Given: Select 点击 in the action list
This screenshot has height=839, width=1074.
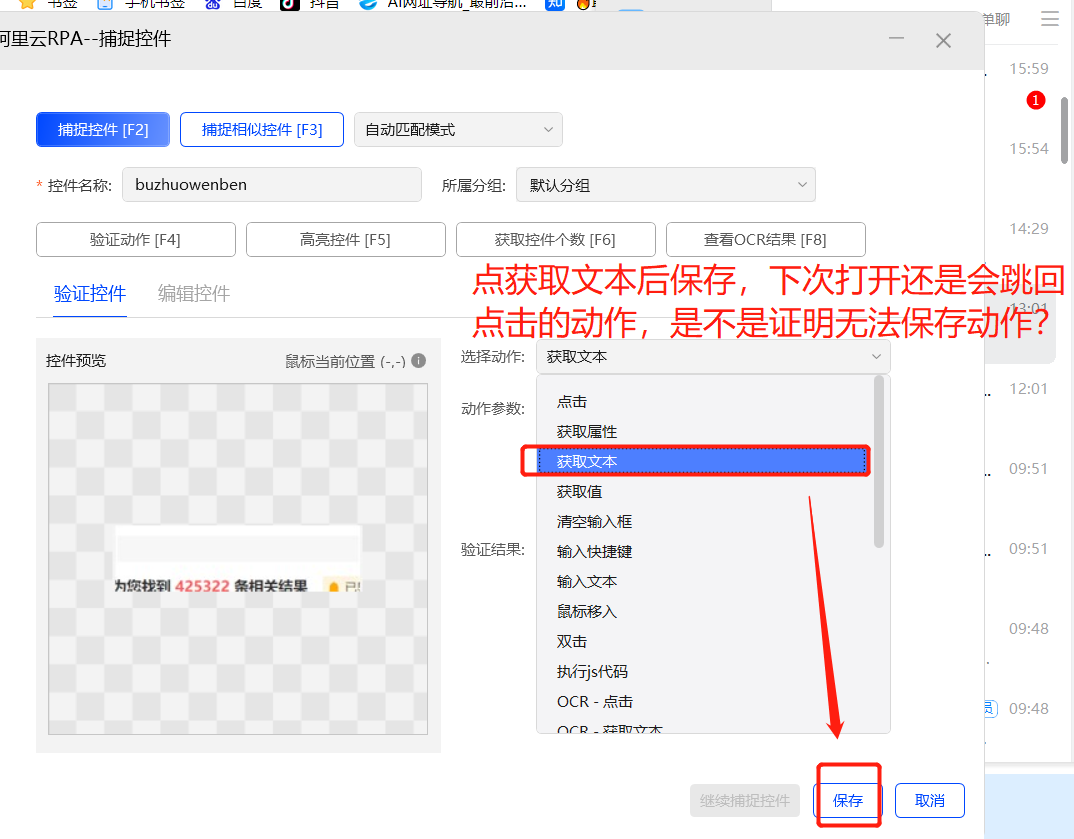Looking at the screenshot, I should (704, 401).
